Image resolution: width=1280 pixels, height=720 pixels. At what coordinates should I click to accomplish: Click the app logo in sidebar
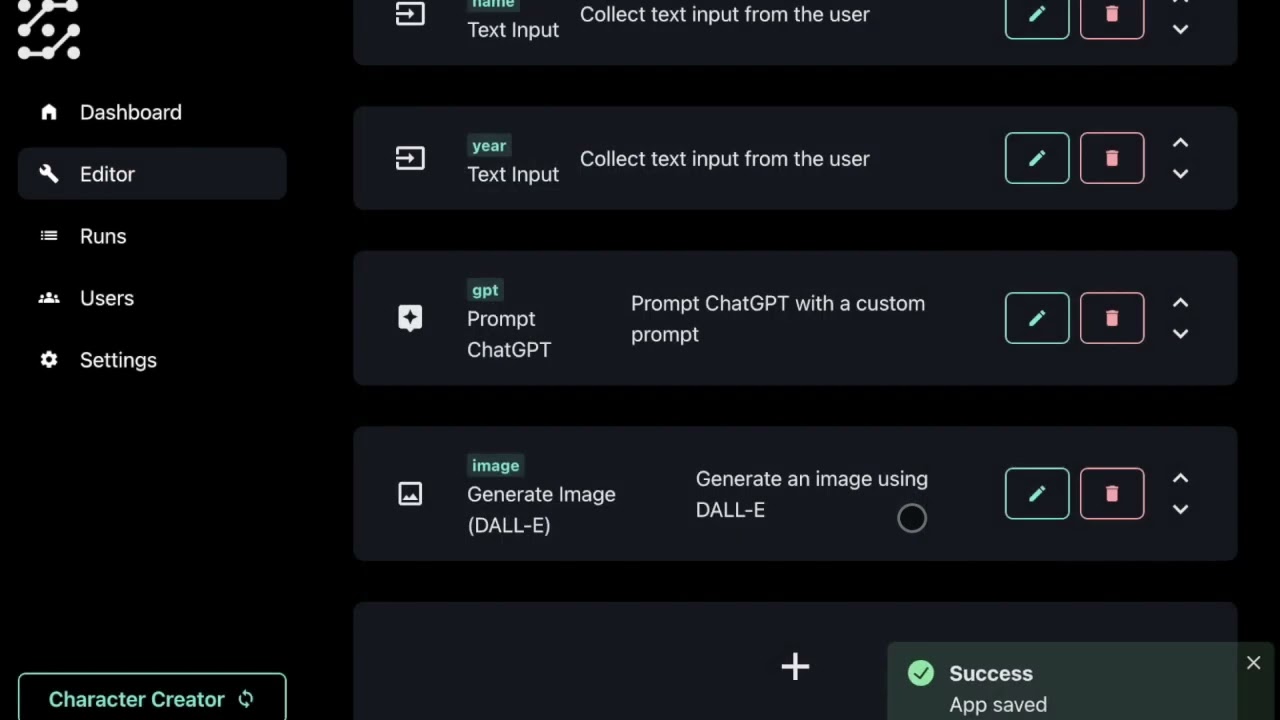[49, 30]
